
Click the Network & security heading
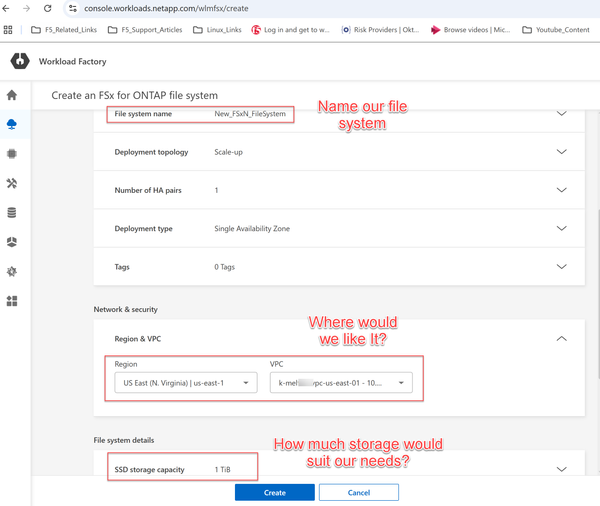(126, 309)
